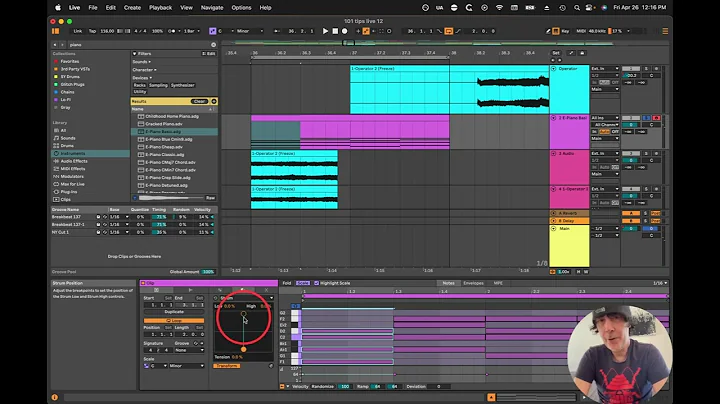Toggle Scale button in piano roll
The image size is (720, 404).
point(303,283)
